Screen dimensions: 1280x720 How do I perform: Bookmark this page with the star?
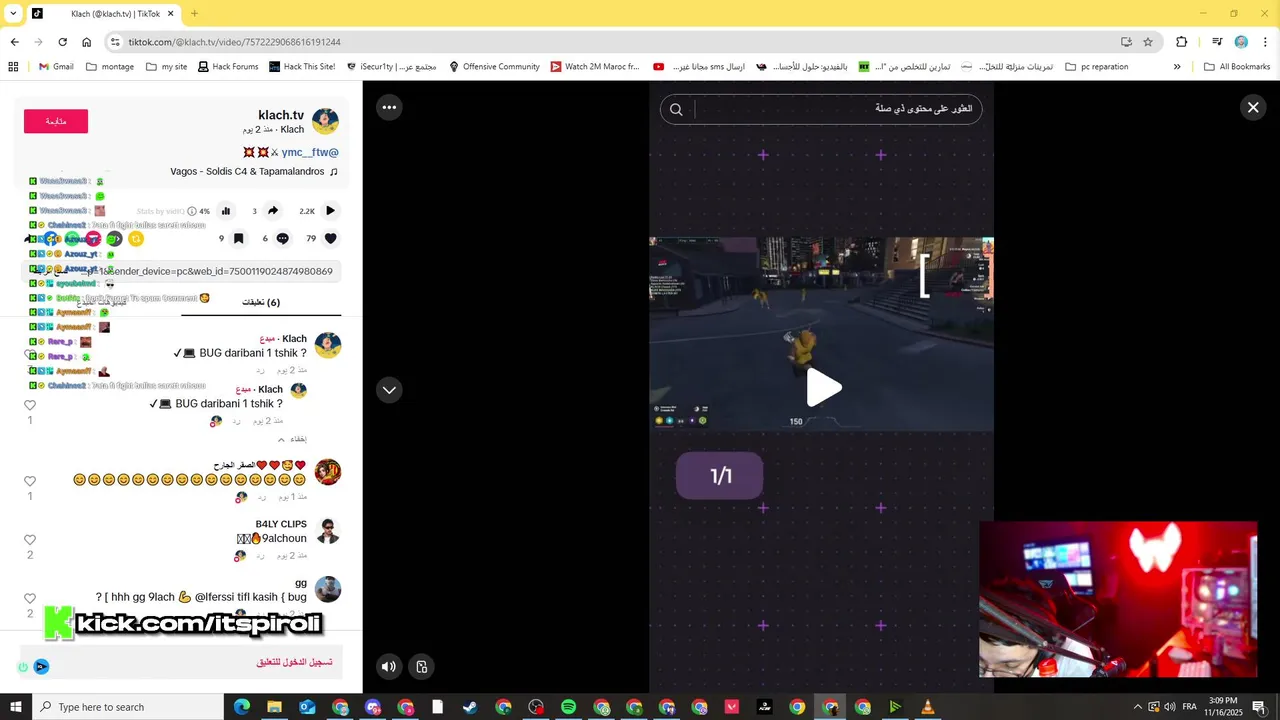tap(1148, 42)
